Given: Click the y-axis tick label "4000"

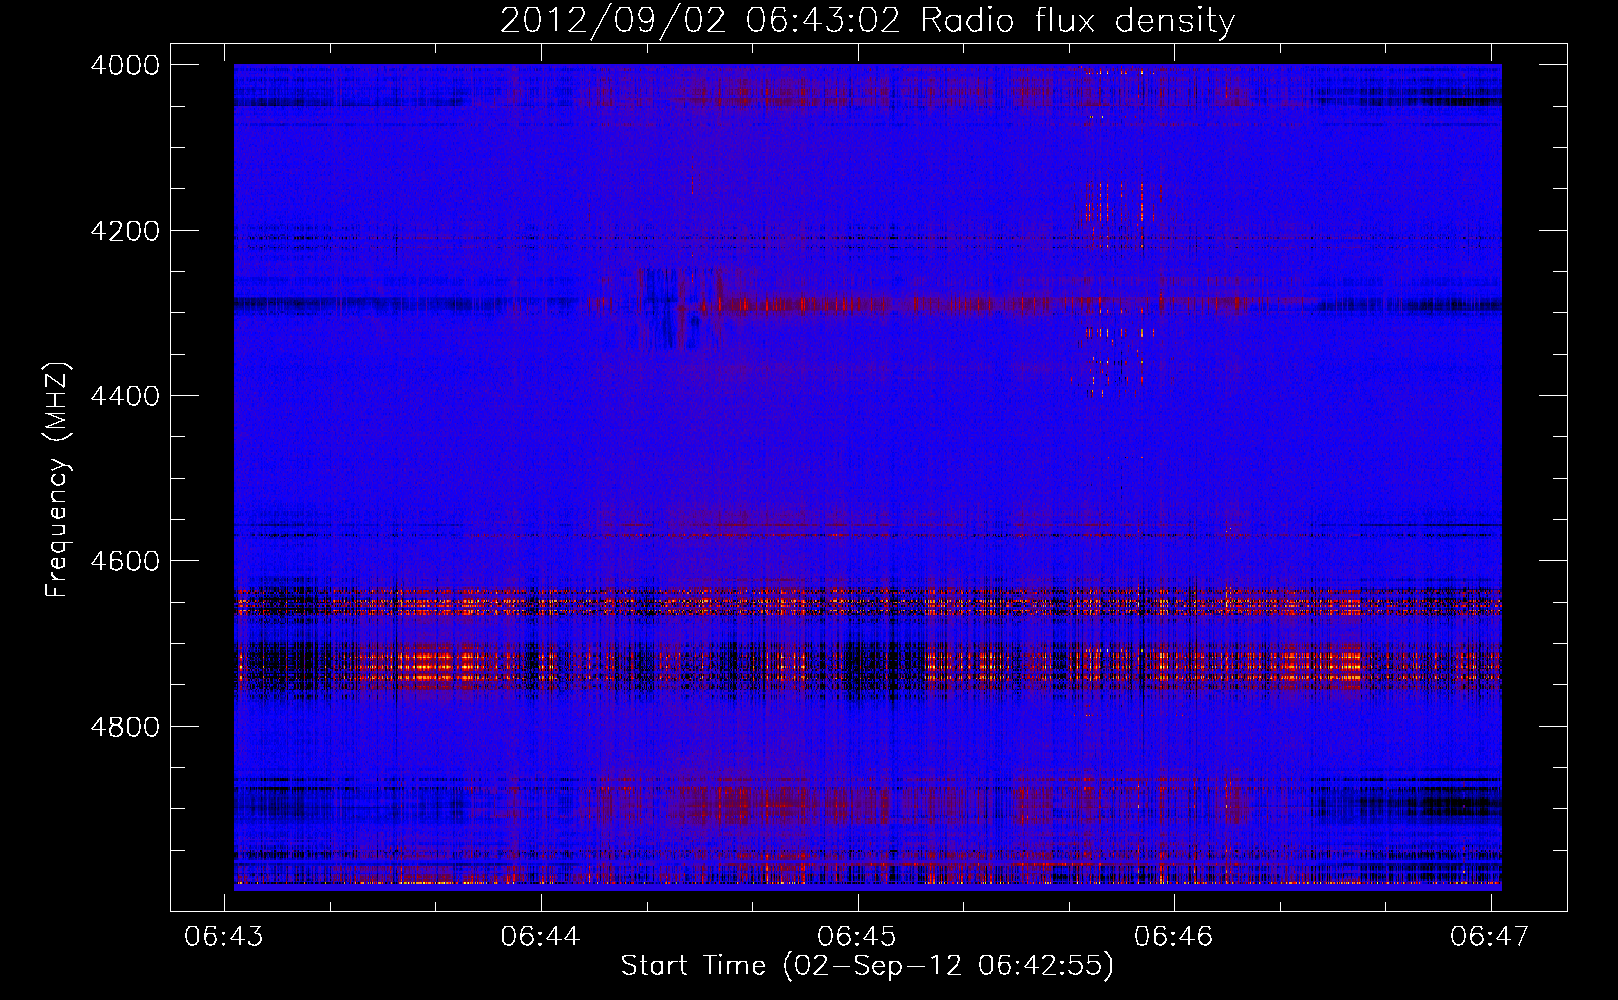Looking at the screenshot, I should [125, 65].
